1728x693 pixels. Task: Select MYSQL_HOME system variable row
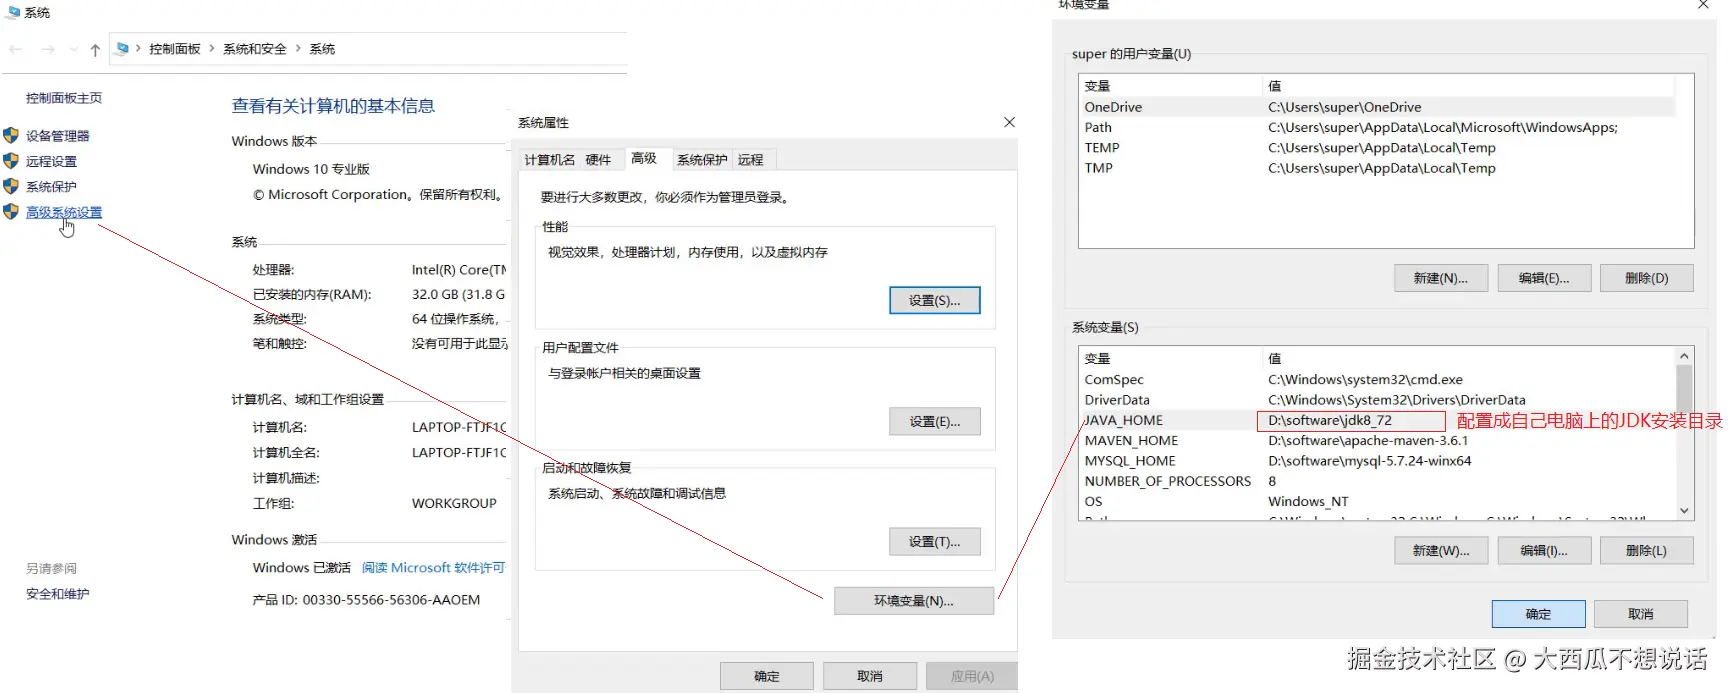pyautogui.click(x=1378, y=461)
